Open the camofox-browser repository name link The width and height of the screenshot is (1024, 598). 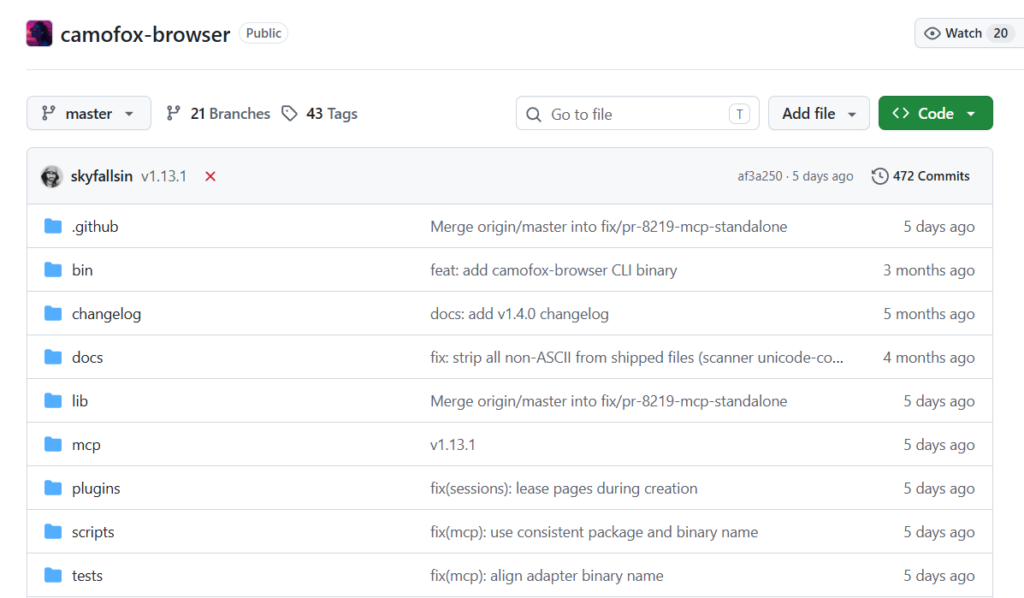pyautogui.click(x=145, y=34)
